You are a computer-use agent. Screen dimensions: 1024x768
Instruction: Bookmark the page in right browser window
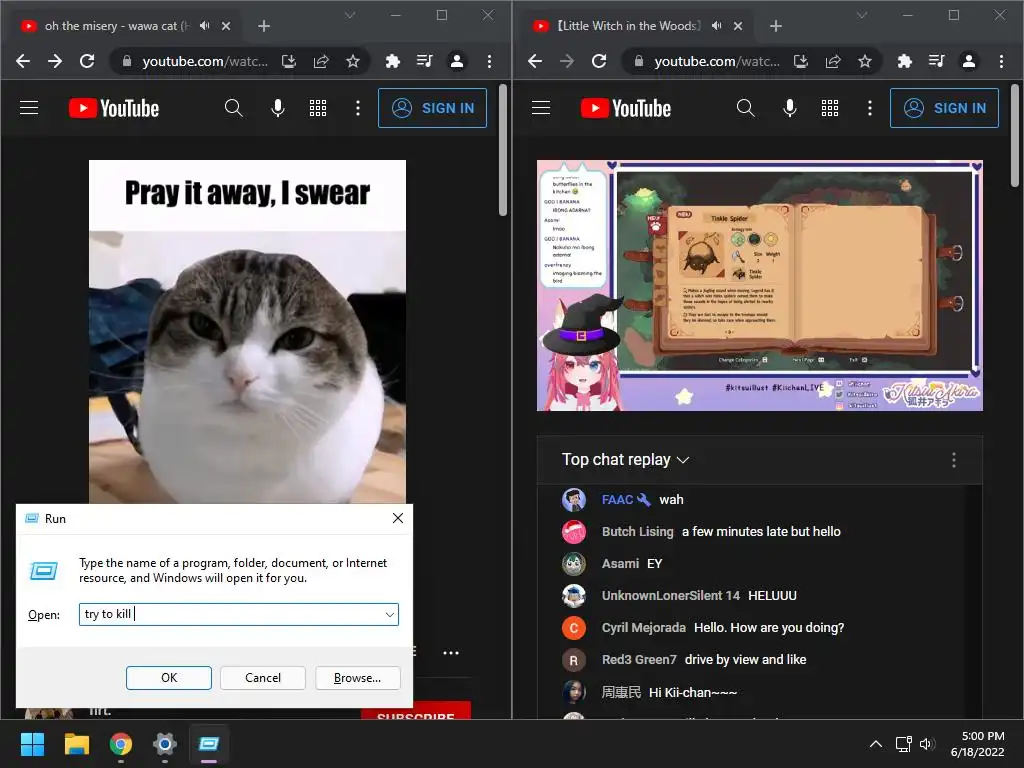point(865,61)
